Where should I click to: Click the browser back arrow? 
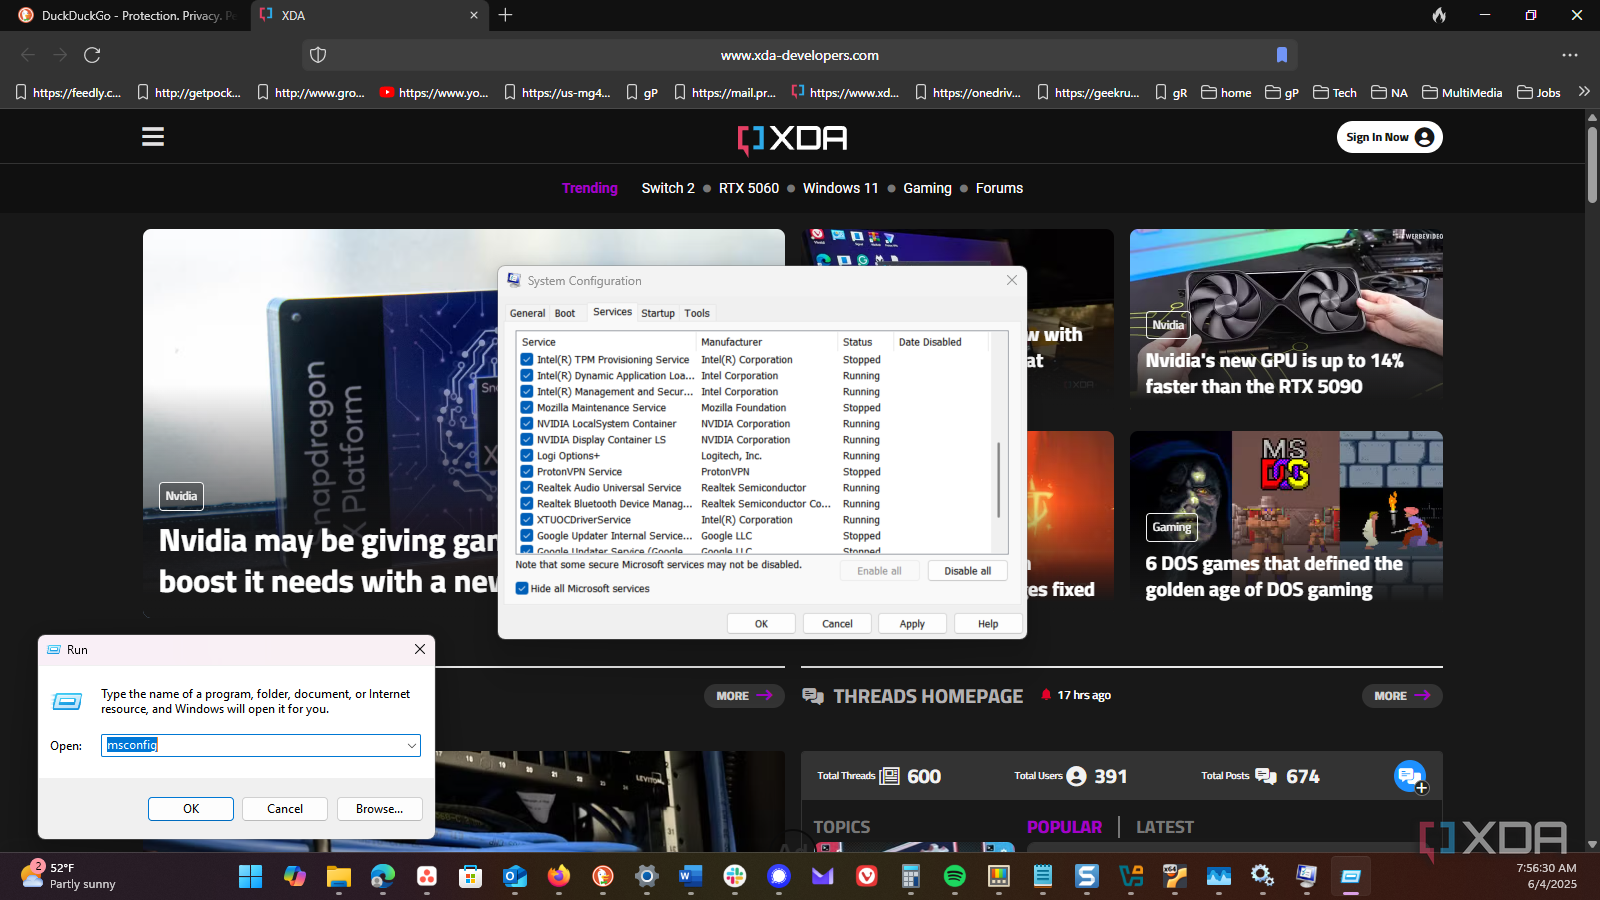(x=28, y=55)
